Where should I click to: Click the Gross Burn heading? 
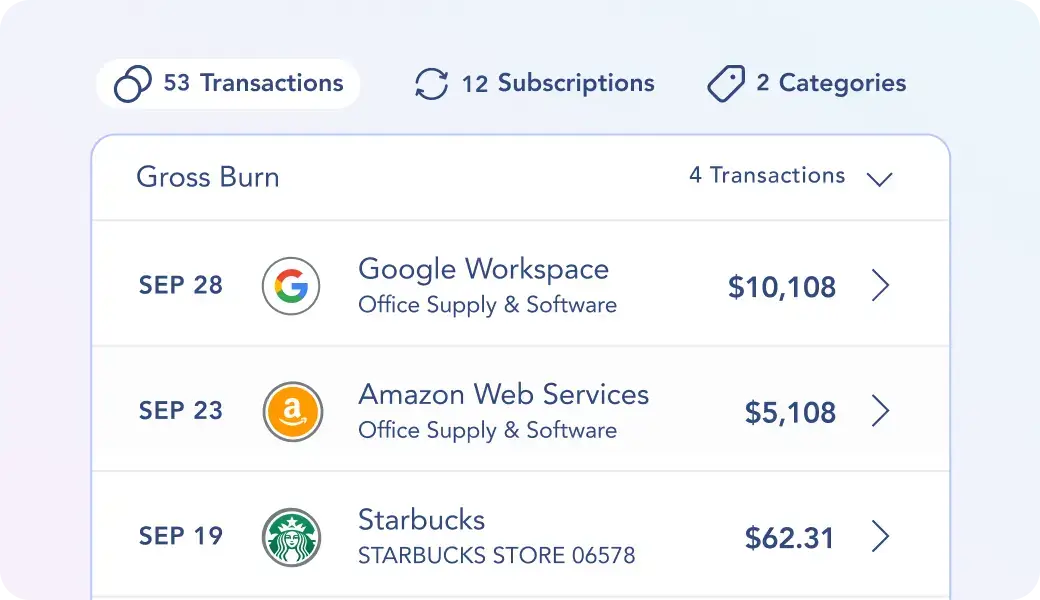[208, 177]
